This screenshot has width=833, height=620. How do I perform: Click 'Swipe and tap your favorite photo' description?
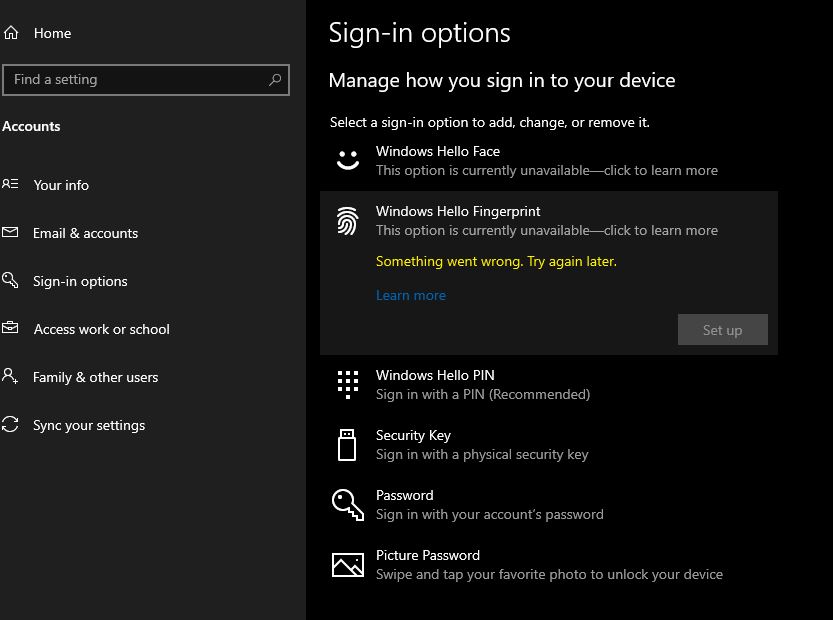click(549, 574)
